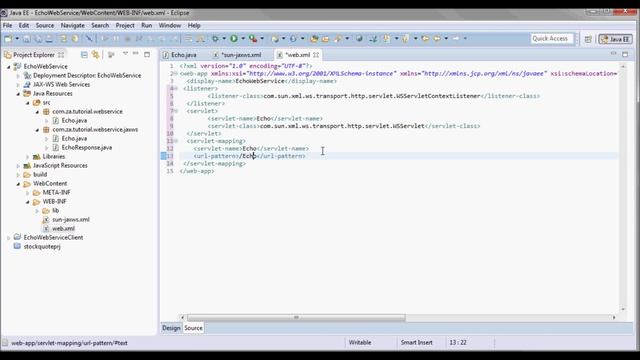The width and height of the screenshot is (640, 360).
Task: Toggle code folding at line 11 servlet-mapping
Action: 176,141
